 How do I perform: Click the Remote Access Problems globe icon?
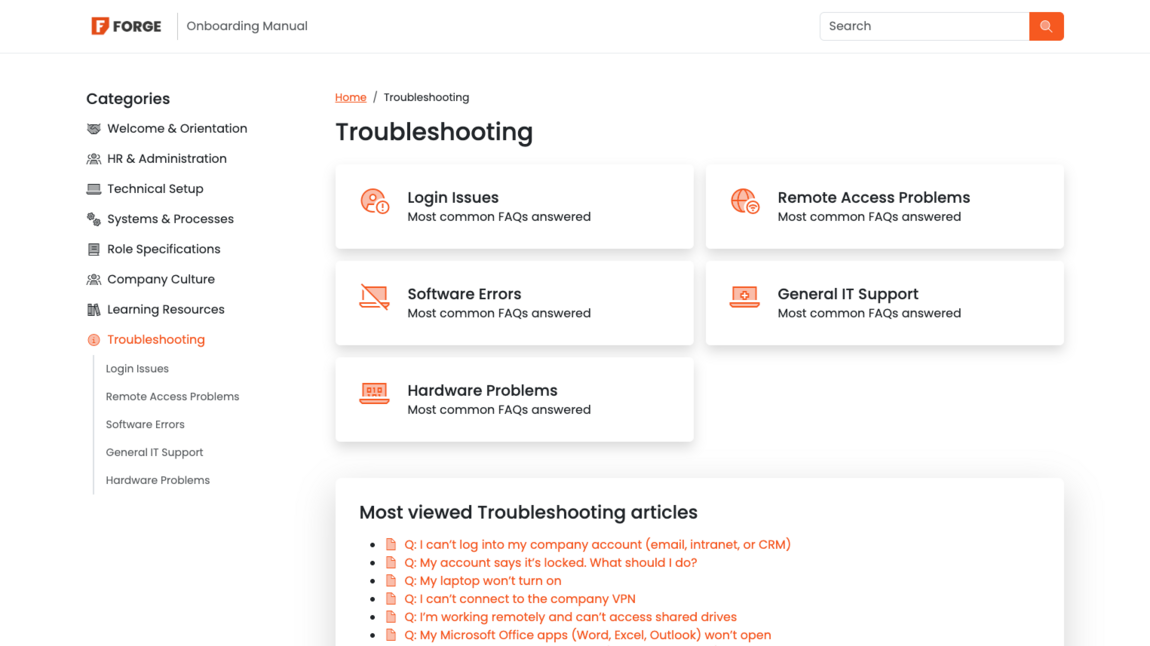(x=744, y=201)
